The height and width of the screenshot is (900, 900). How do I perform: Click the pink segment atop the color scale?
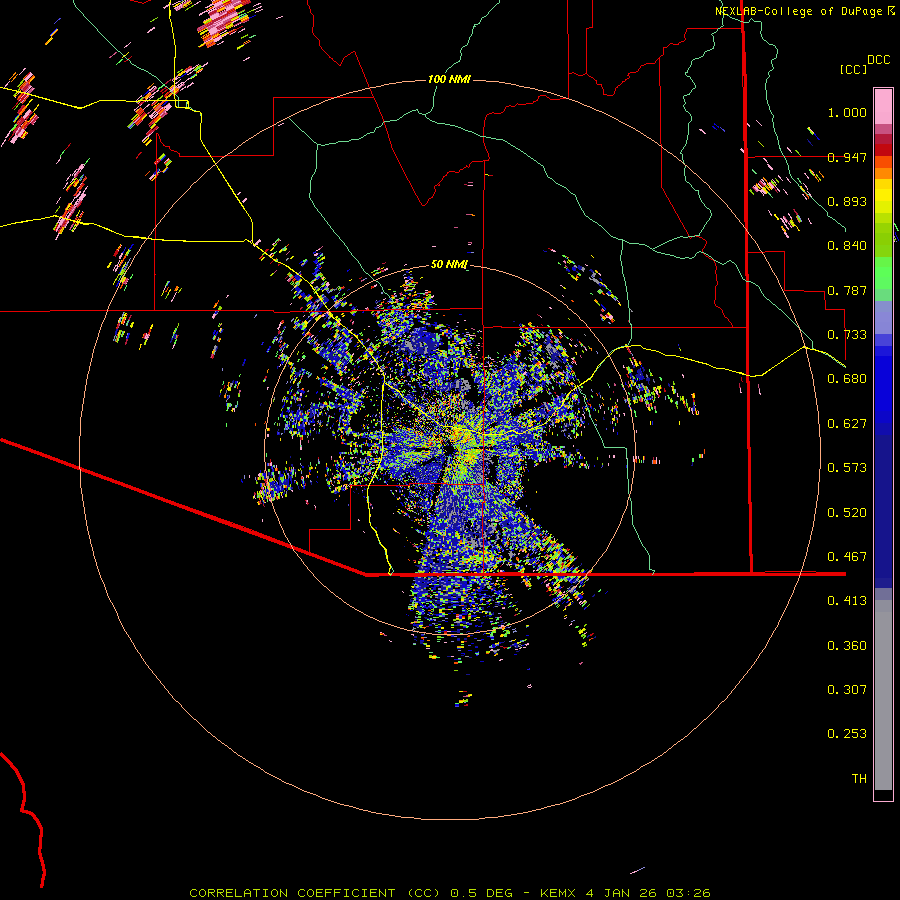tap(883, 106)
